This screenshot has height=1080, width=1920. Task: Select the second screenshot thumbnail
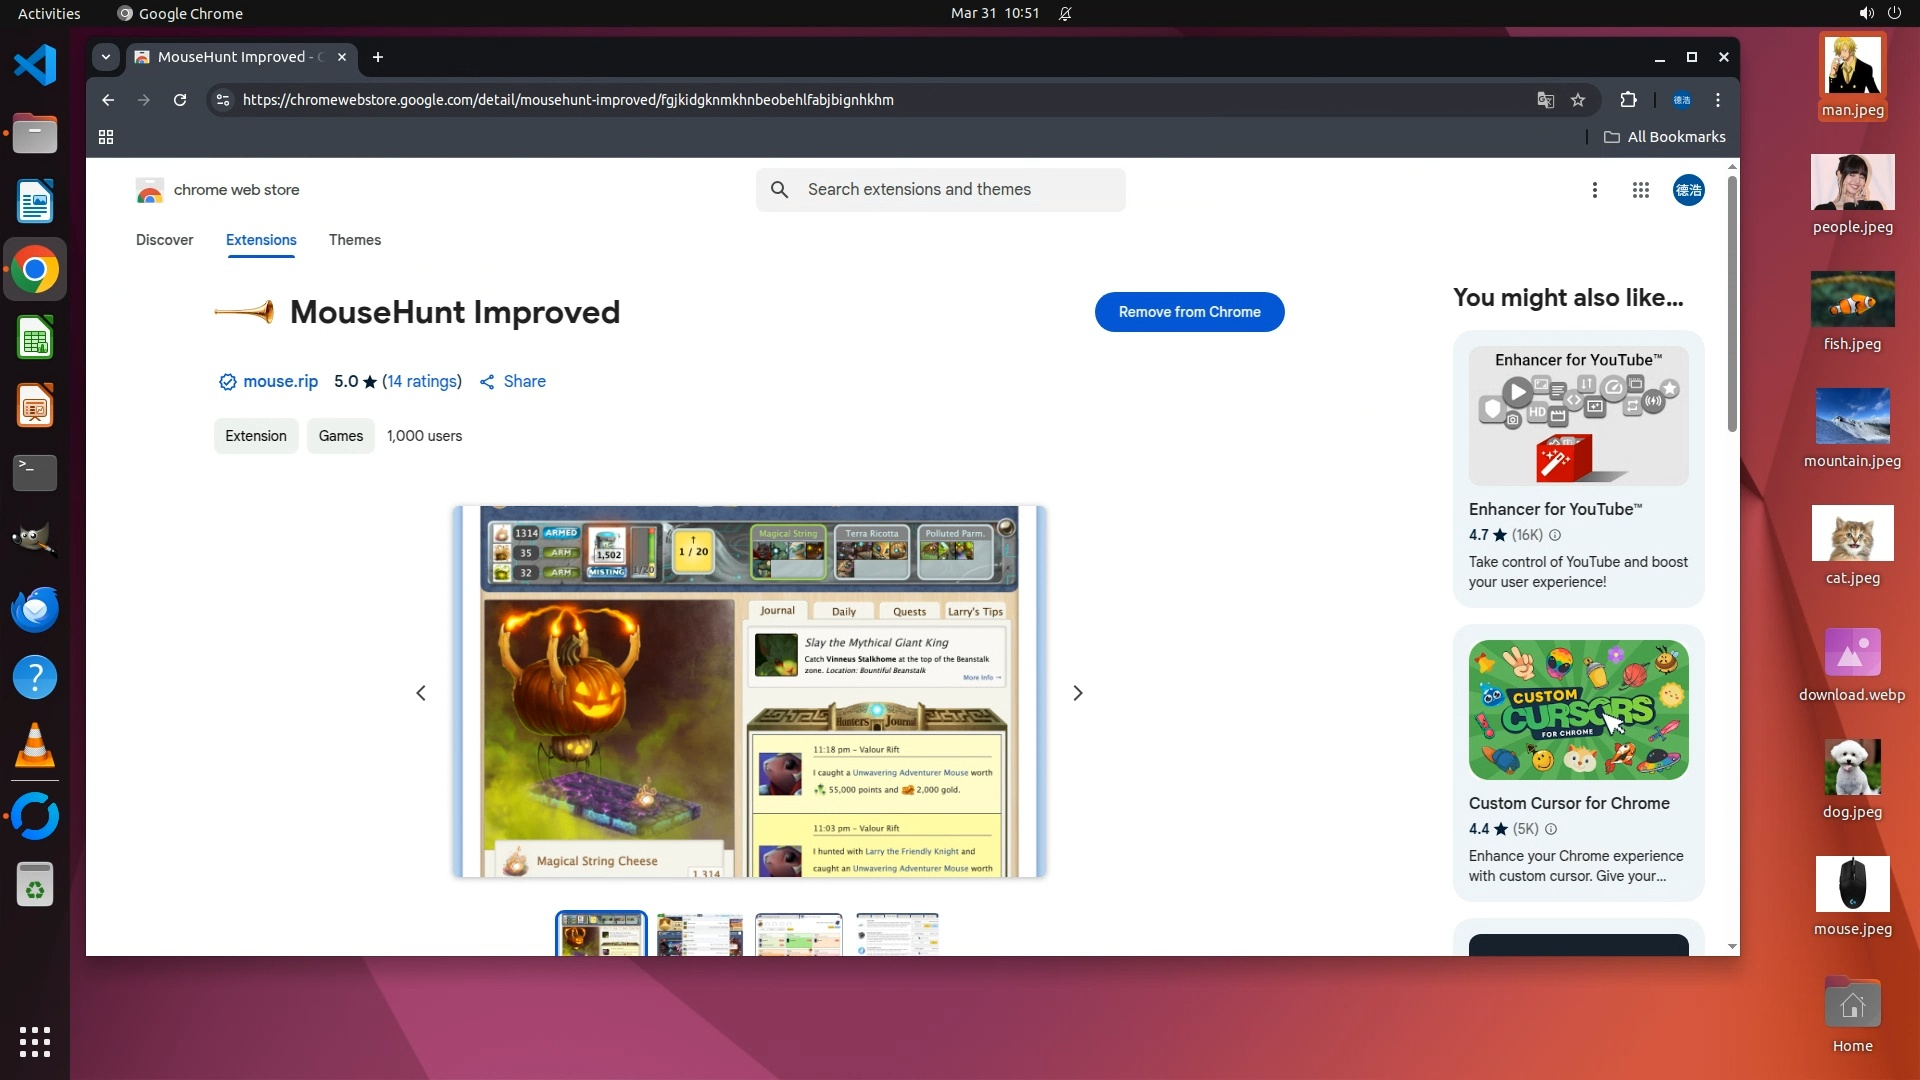pos(700,935)
